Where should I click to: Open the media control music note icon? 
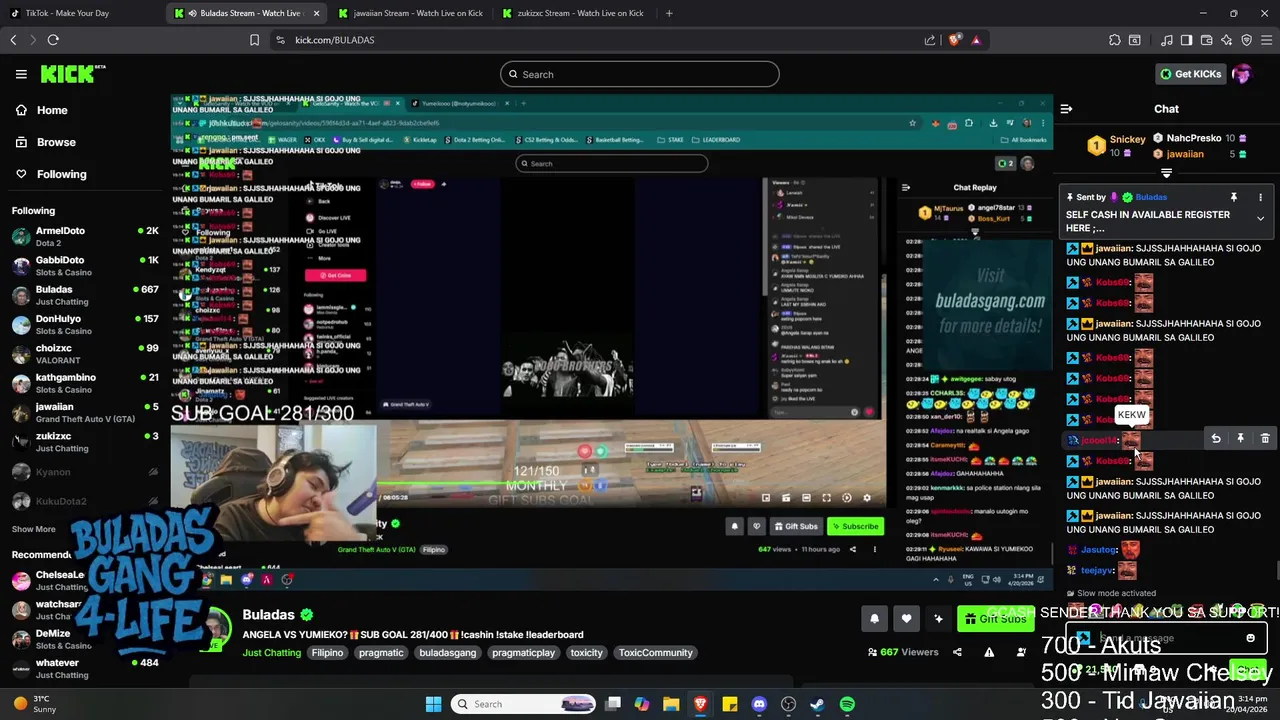click(1167, 40)
